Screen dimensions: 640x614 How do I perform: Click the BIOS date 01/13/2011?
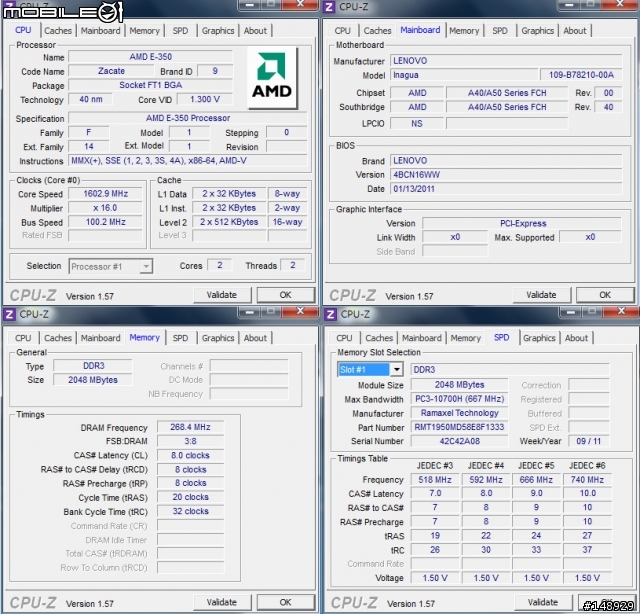coord(506,189)
